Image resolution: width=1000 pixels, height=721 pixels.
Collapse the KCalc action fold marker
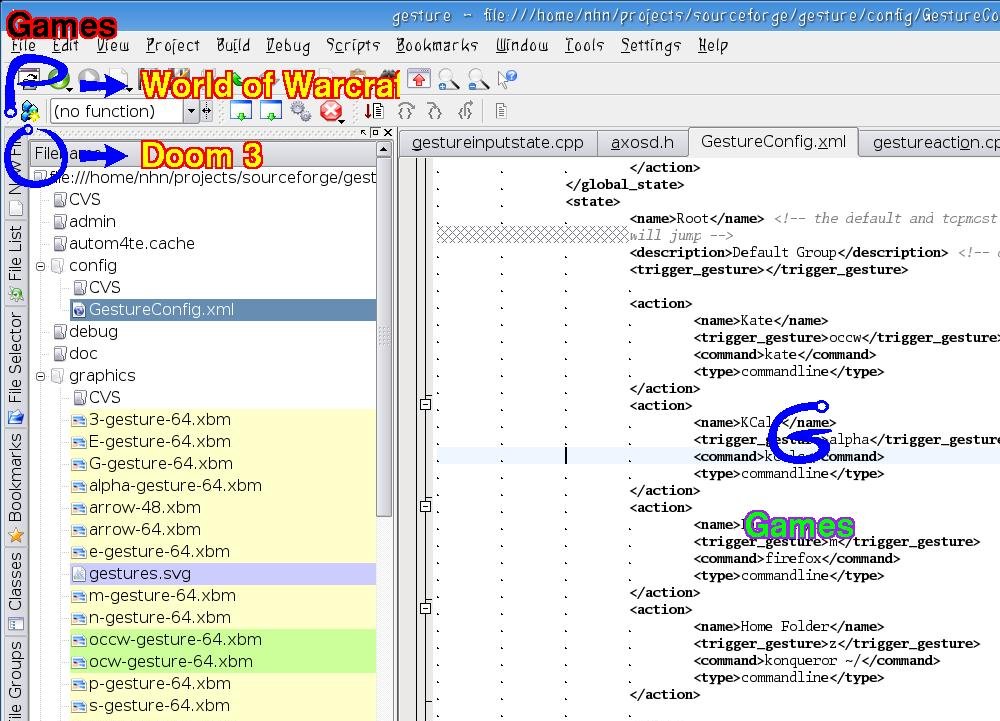(425, 404)
